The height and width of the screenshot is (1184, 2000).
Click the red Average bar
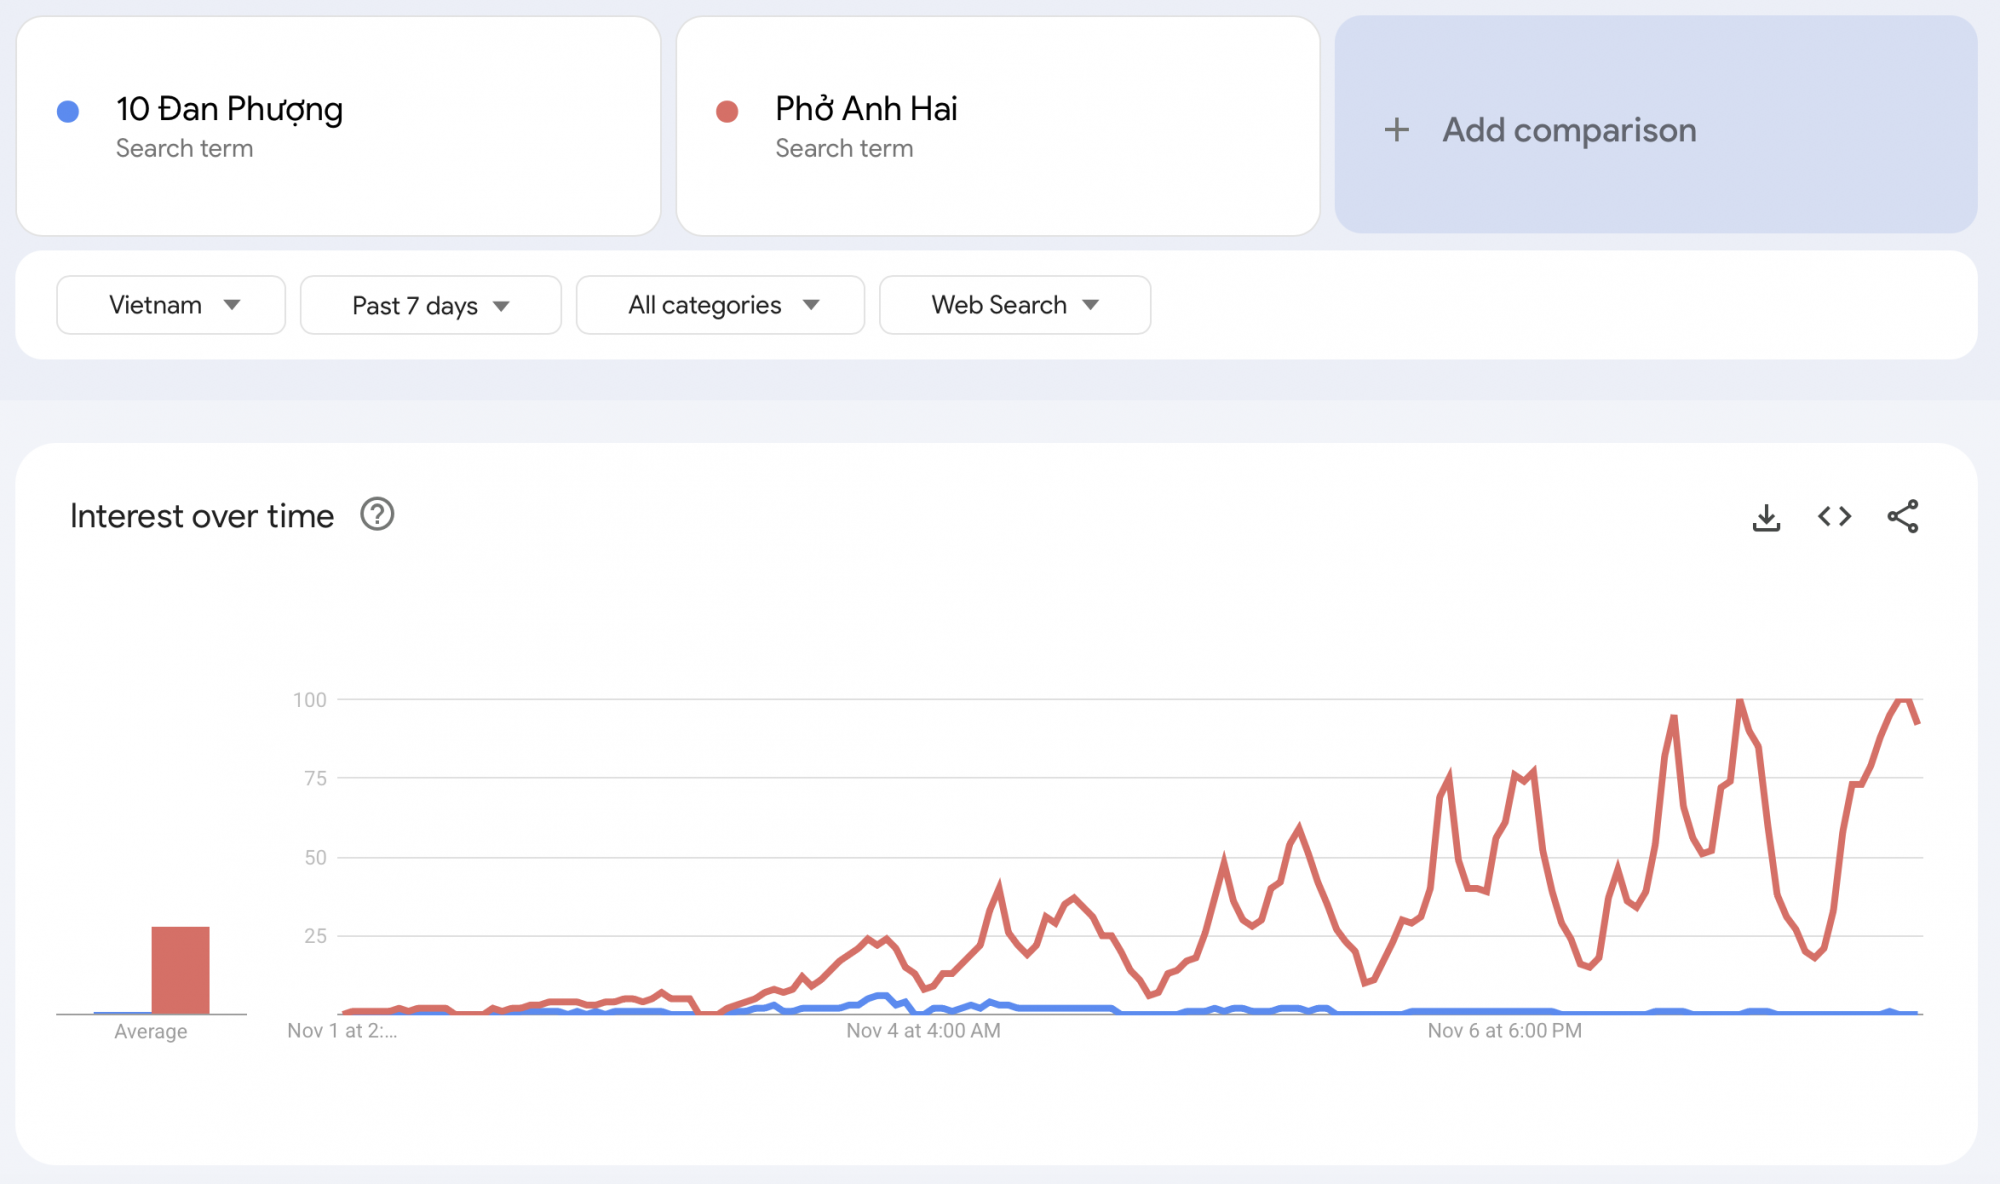(180, 970)
